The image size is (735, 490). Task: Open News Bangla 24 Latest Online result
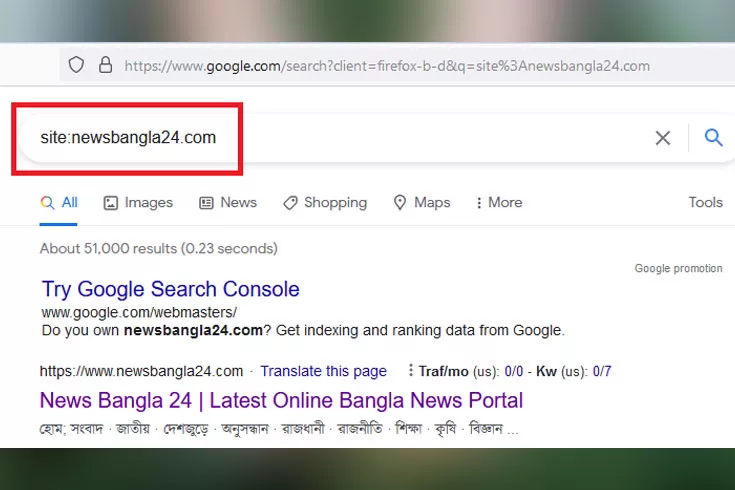click(x=281, y=401)
